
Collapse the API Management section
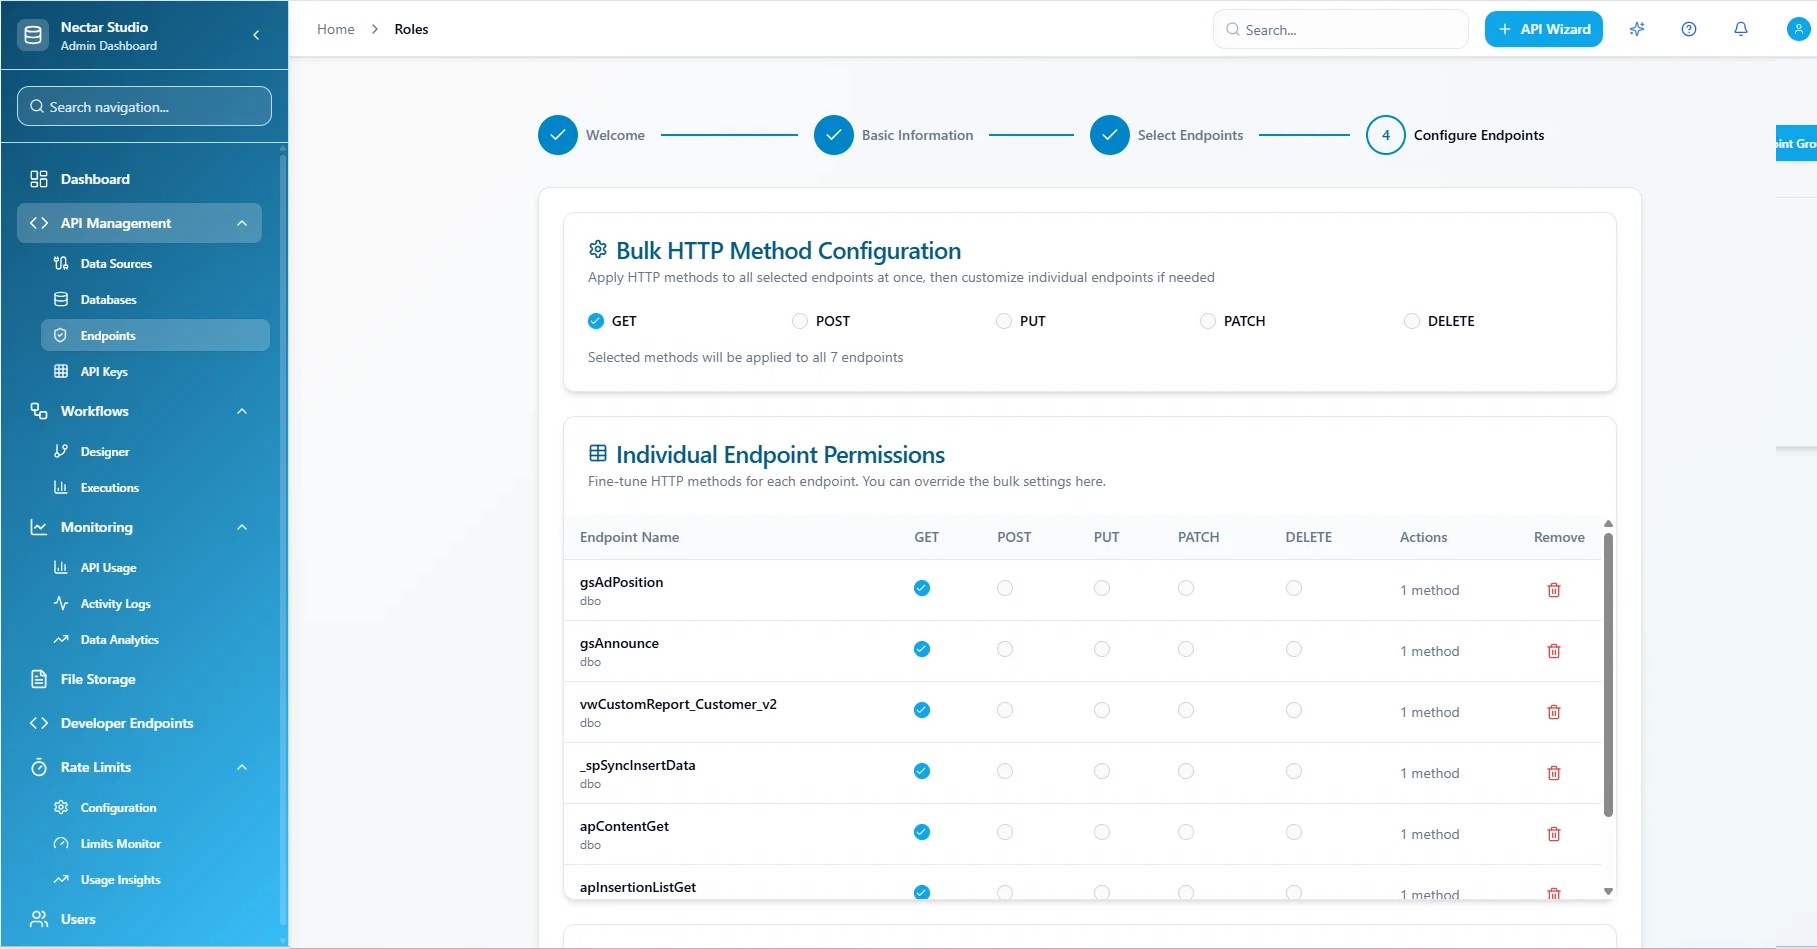(242, 223)
